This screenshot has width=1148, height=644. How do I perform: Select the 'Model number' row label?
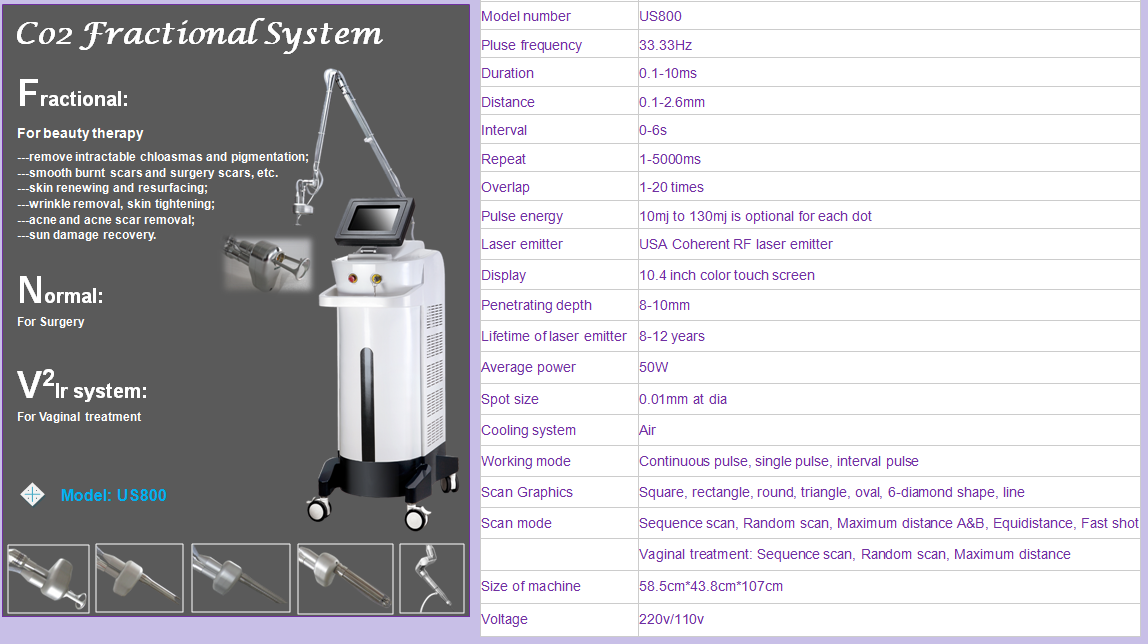[x=526, y=16]
